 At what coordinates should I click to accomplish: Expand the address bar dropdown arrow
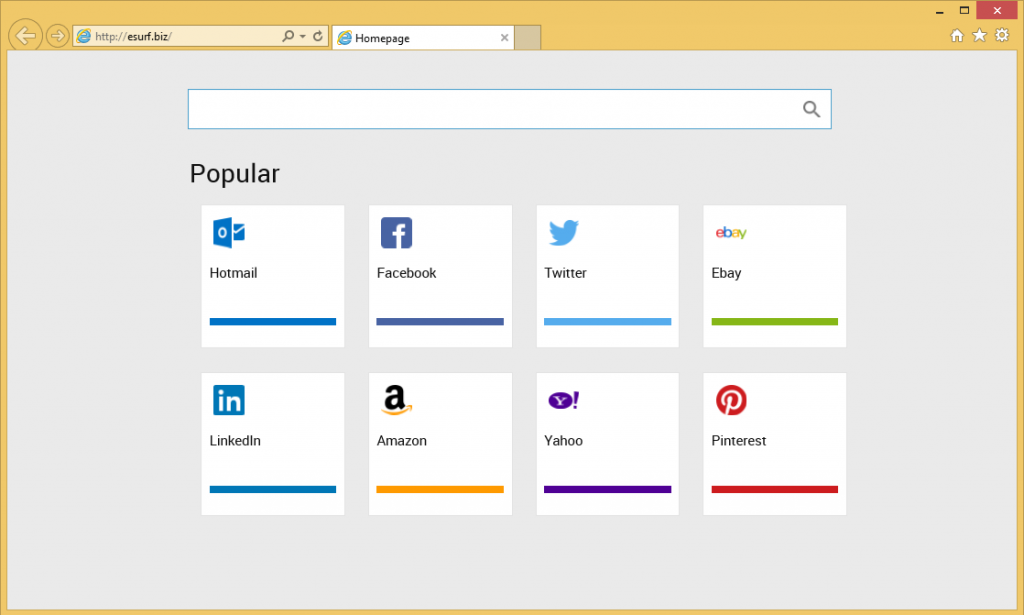(302, 37)
